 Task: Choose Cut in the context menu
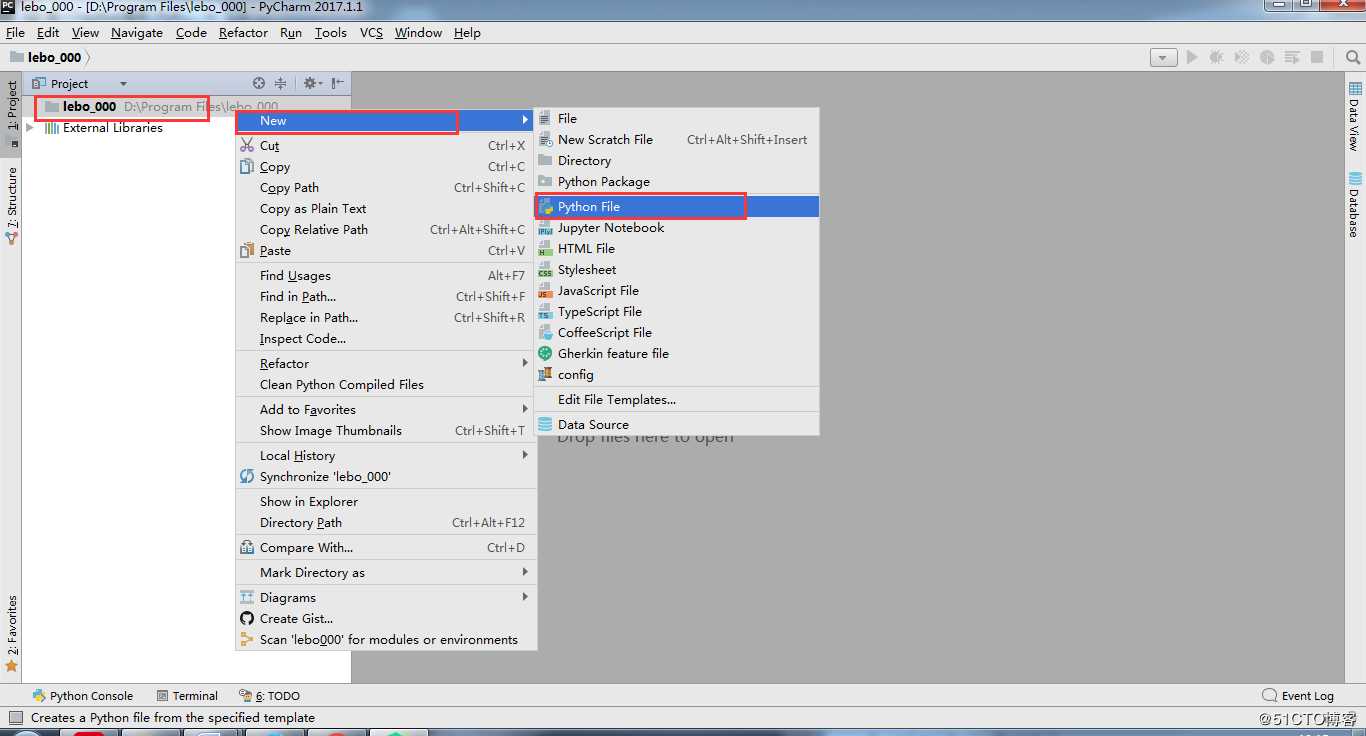(385, 145)
